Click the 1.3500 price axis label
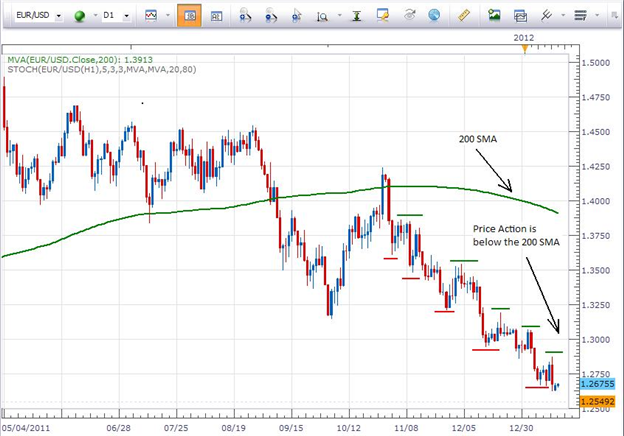Screen dimensions: 624x436 click(596, 271)
